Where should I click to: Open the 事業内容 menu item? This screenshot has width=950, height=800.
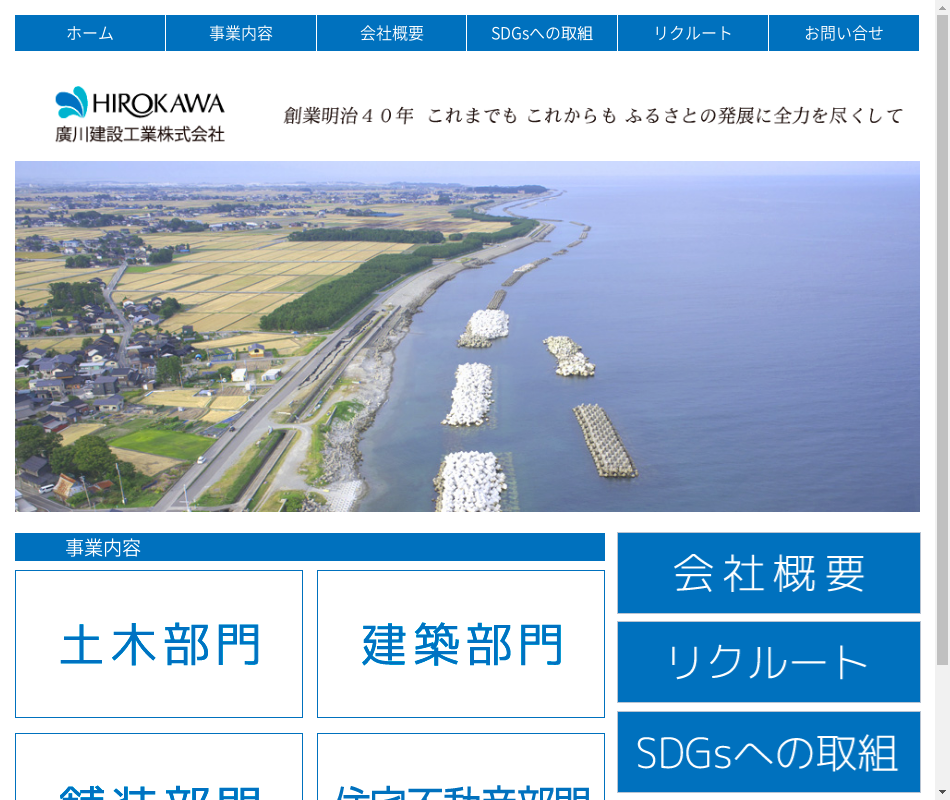[241, 33]
